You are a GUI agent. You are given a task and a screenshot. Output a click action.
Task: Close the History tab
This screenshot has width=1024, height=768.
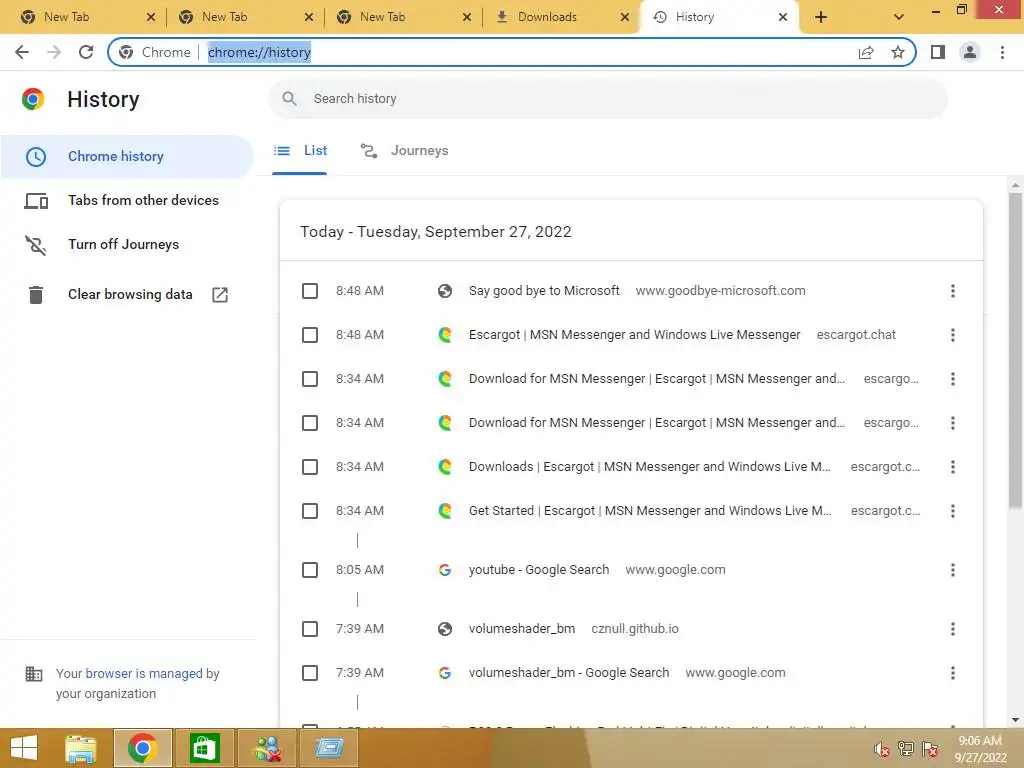pyautogui.click(x=782, y=17)
